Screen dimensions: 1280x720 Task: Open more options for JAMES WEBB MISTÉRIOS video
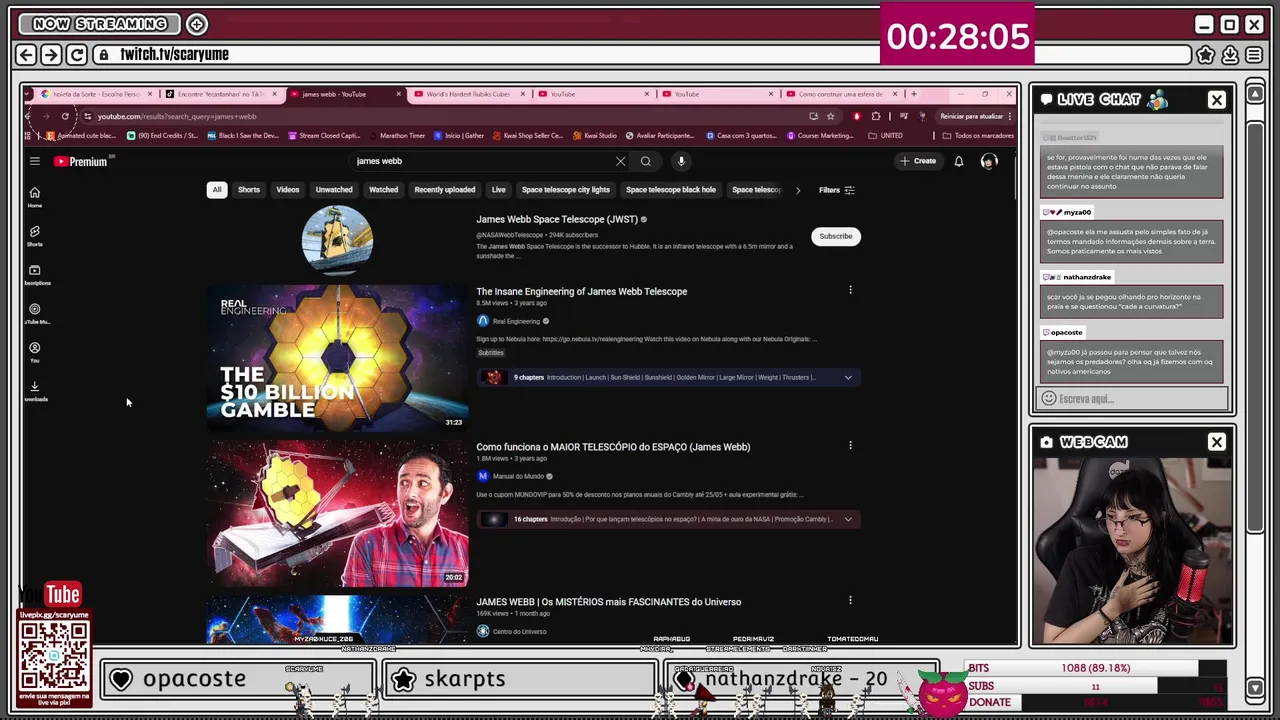click(850, 600)
